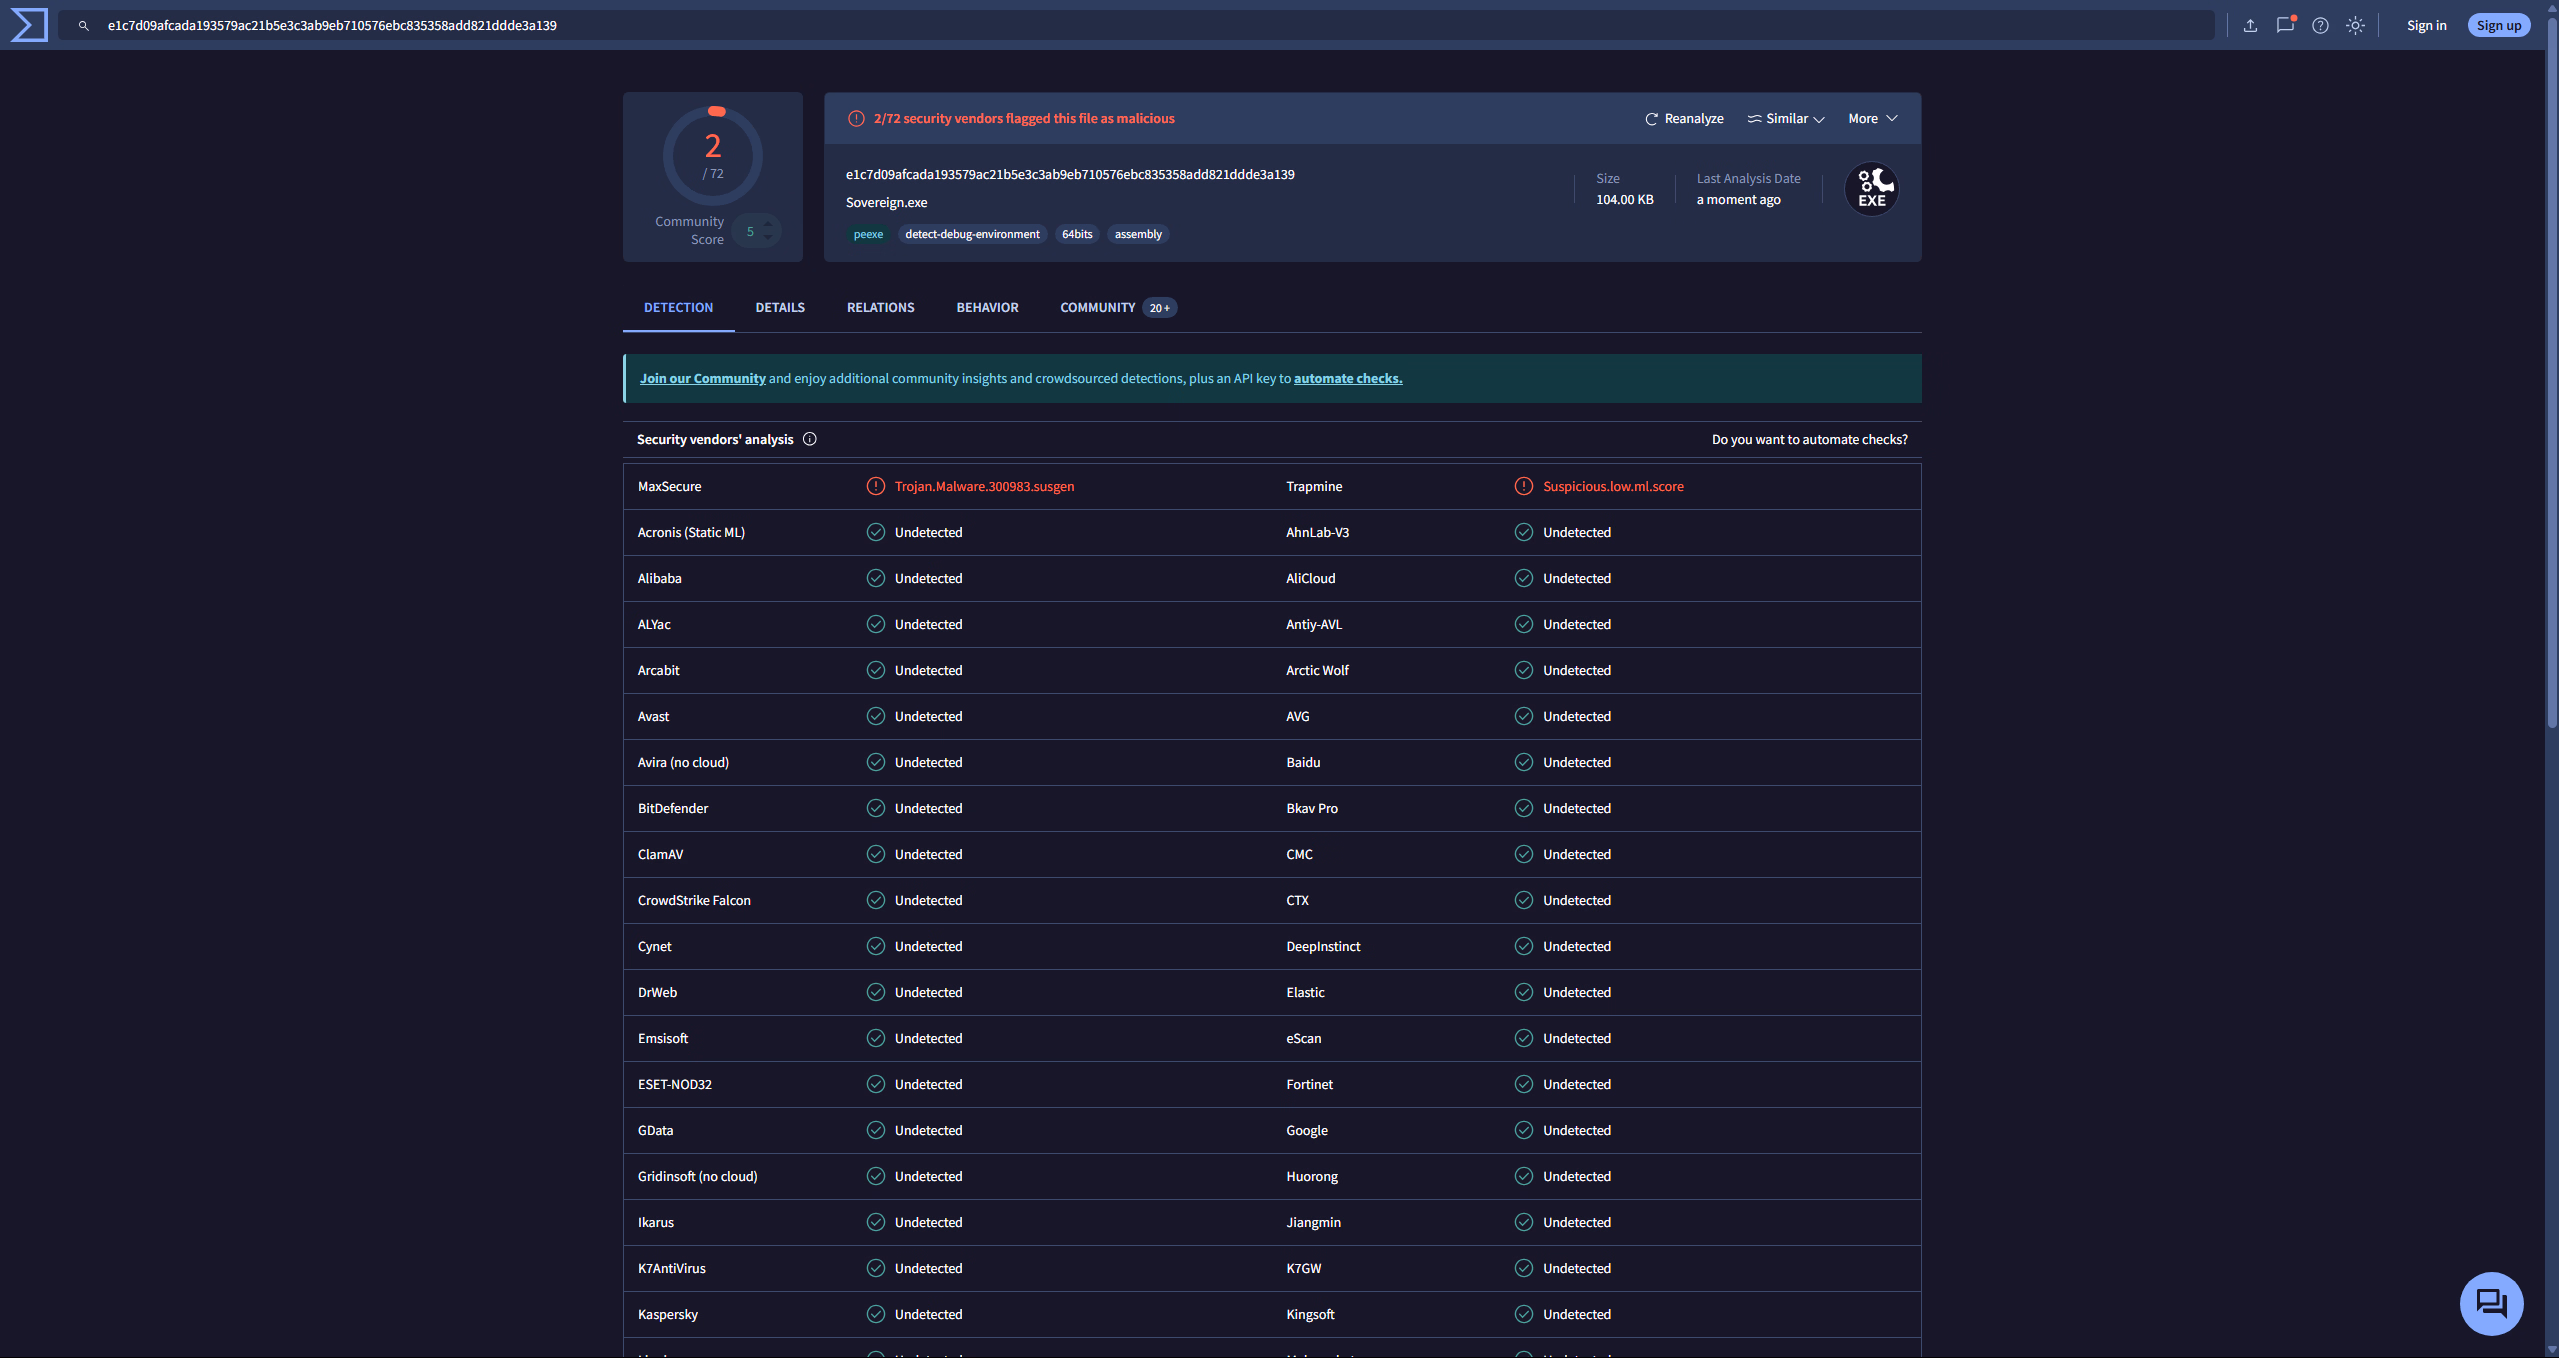Image resolution: width=2559 pixels, height=1358 pixels.
Task: Open the Community tab
Action: (x=1097, y=308)
